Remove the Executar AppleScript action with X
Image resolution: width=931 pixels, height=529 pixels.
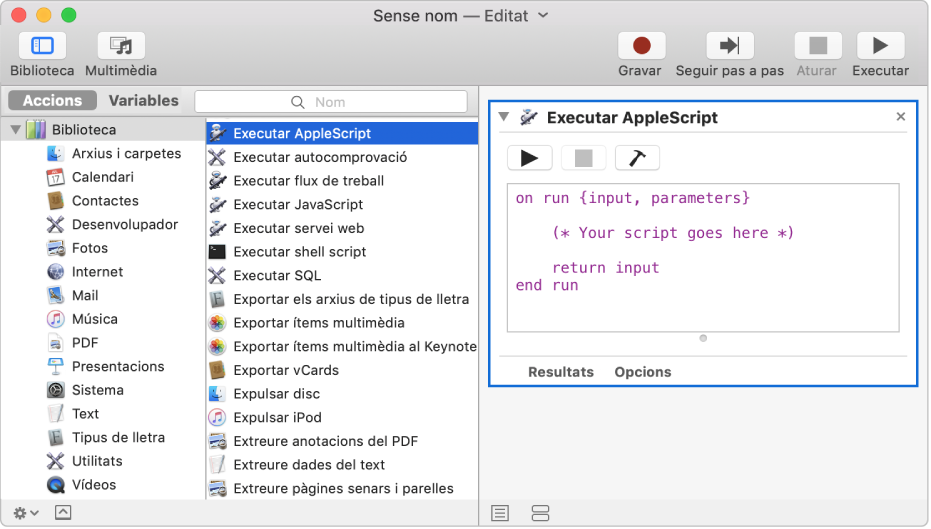click(900, 117)
